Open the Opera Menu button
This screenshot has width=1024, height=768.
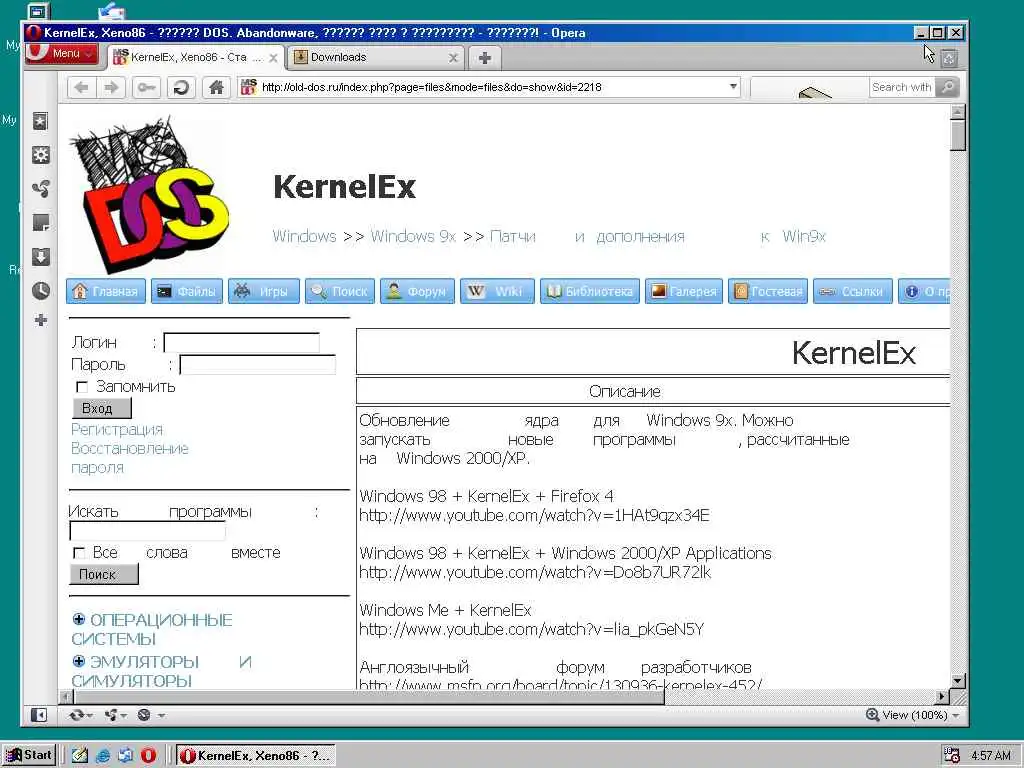pyautogui.click(x=61, y=54)
